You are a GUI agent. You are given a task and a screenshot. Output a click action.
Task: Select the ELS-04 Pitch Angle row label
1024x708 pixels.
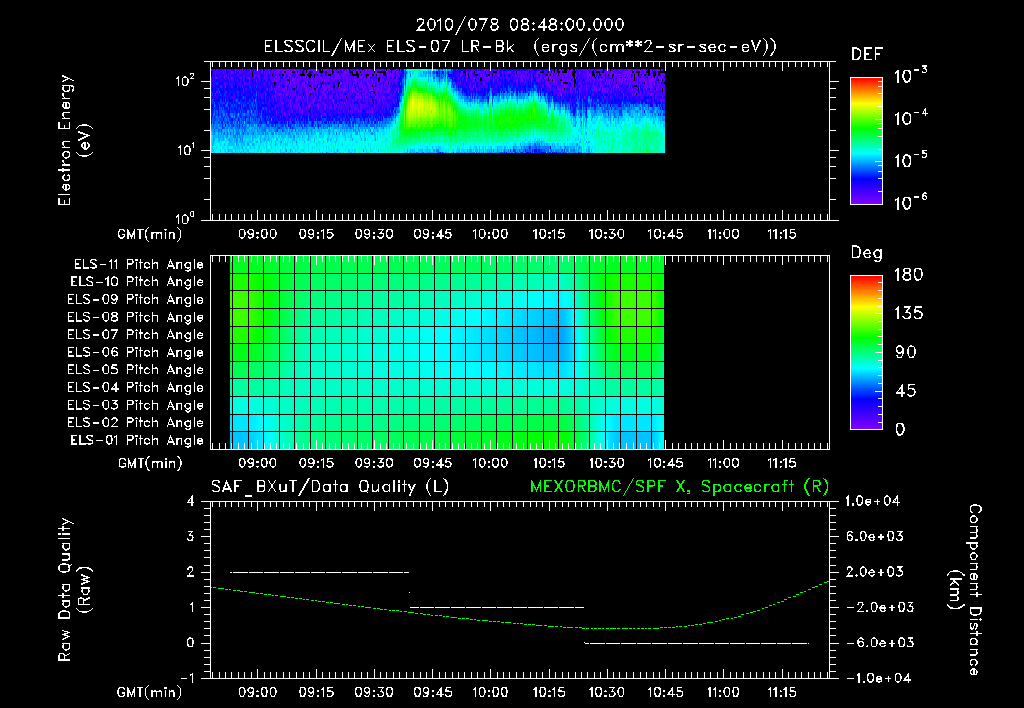click(x=136, y=387)
